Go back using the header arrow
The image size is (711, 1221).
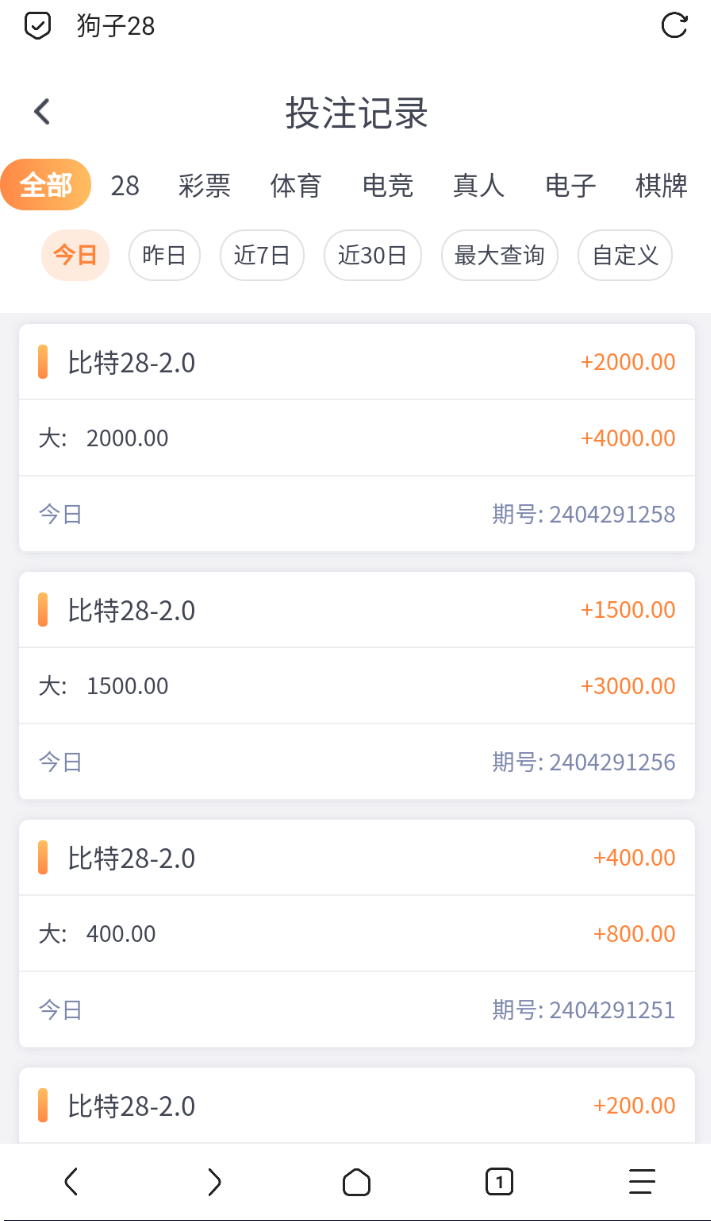click(x=42, y=112)
